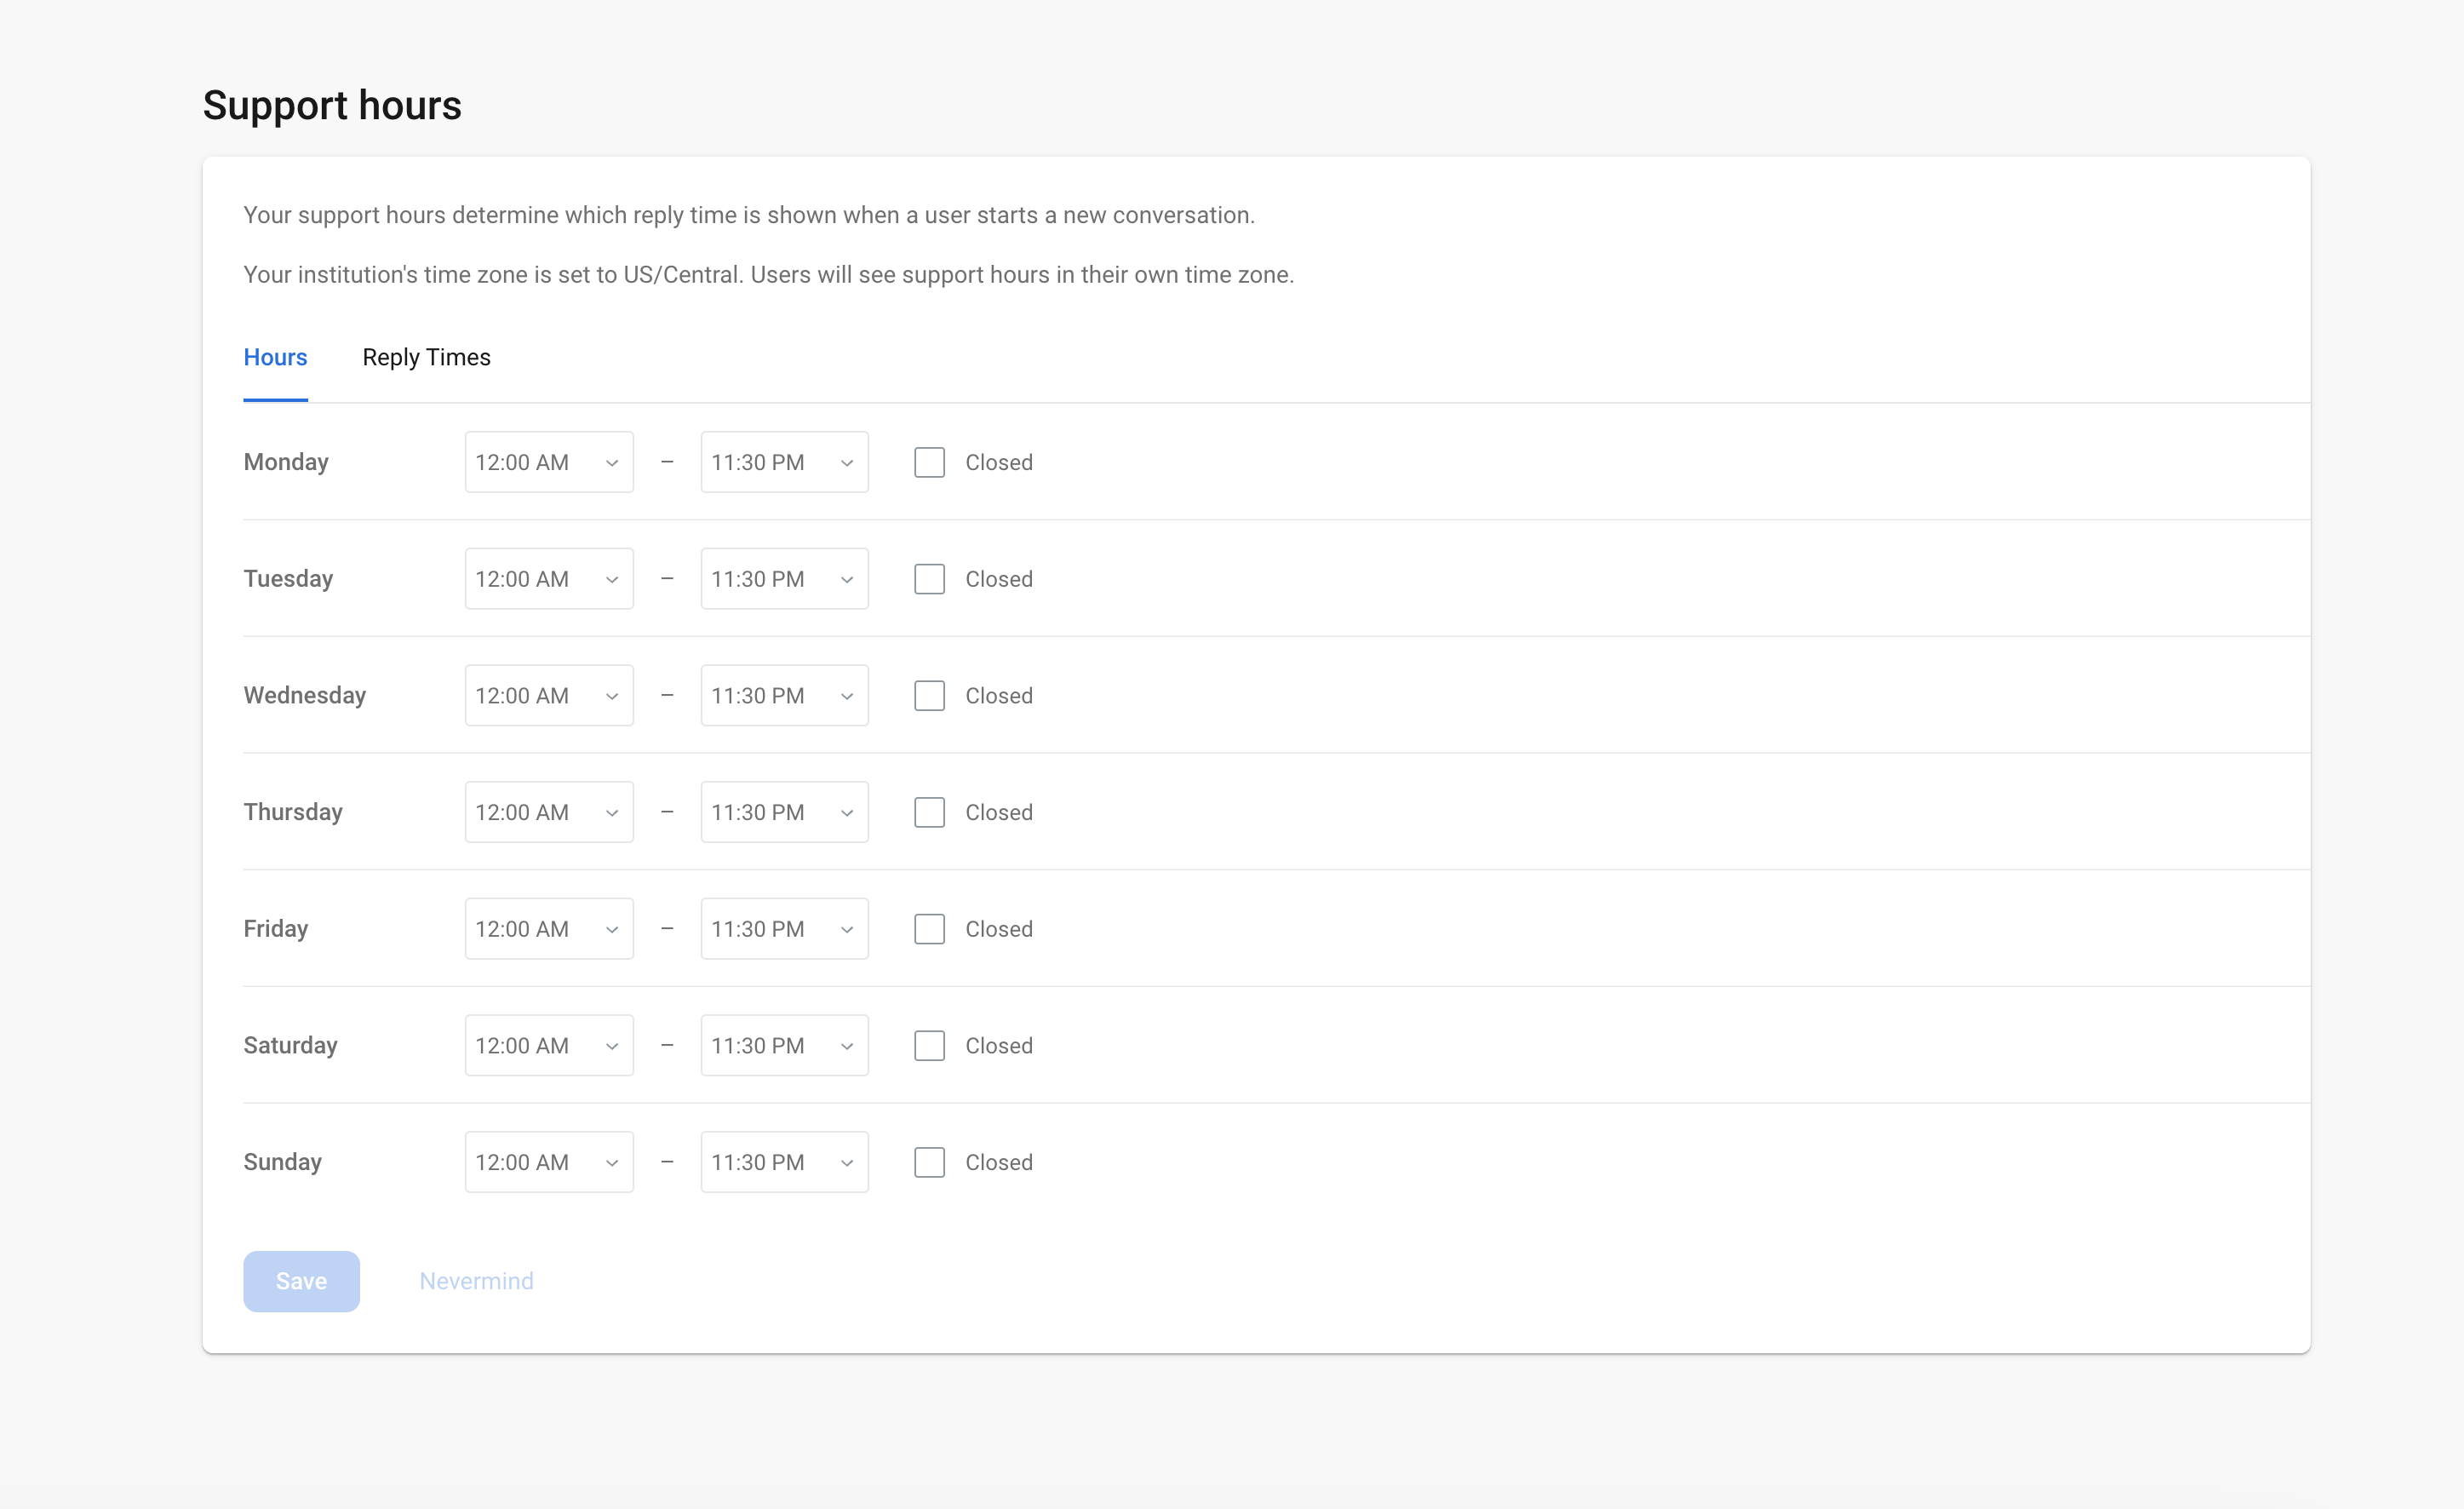2464x1509 pixels.
Task: Expand Sunday start time selector
Action: [x=548, y=1162]
